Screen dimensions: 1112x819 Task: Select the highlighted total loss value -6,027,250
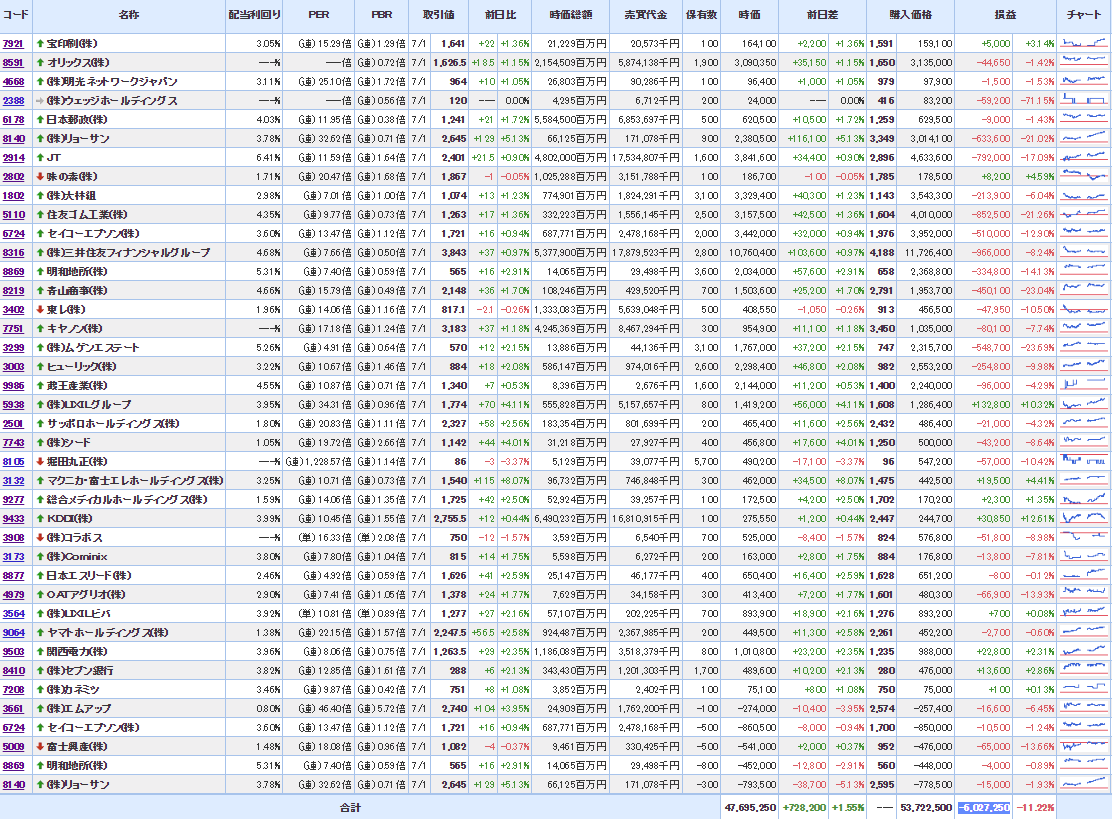tap(984, 807)
